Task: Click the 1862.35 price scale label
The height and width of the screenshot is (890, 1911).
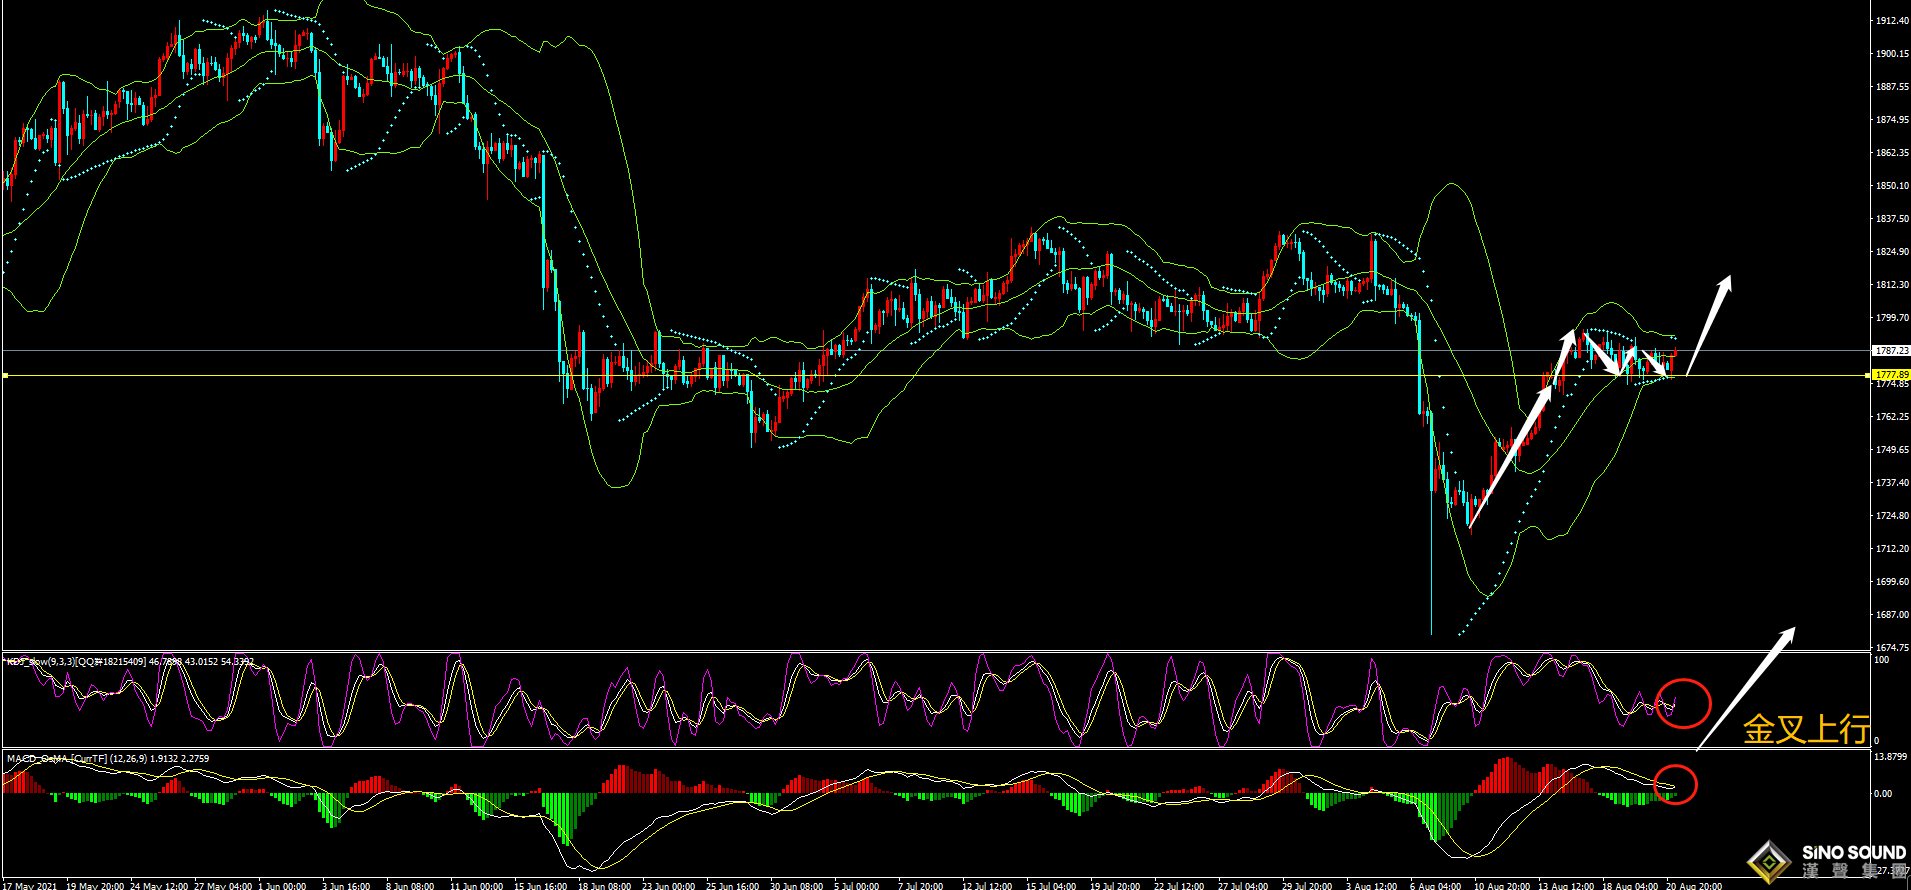Action: [1892, 153]
